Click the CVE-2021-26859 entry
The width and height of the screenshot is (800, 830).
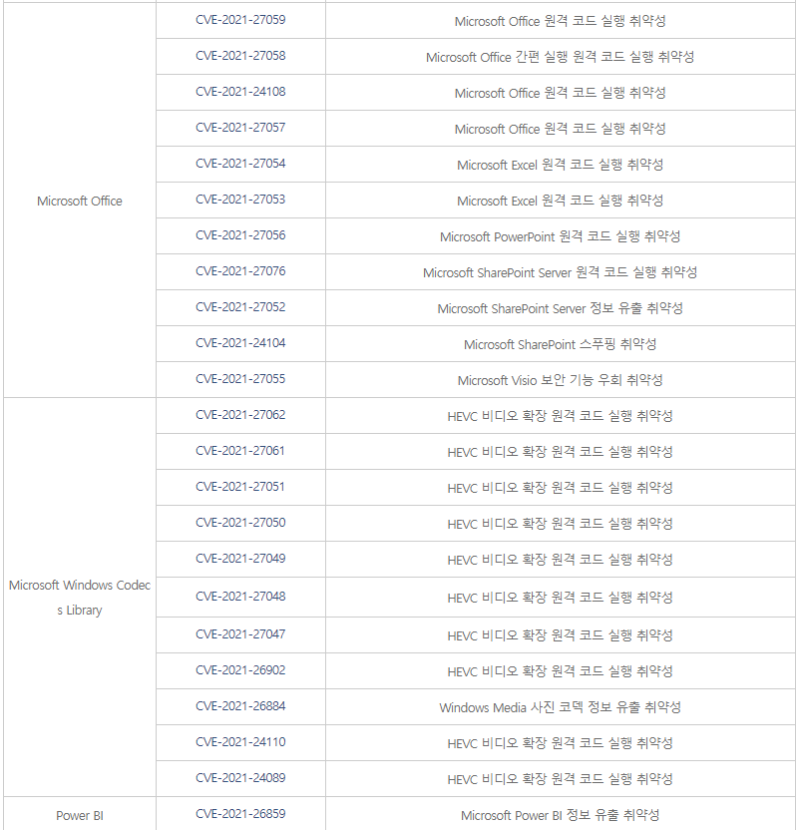click(240, 814)
